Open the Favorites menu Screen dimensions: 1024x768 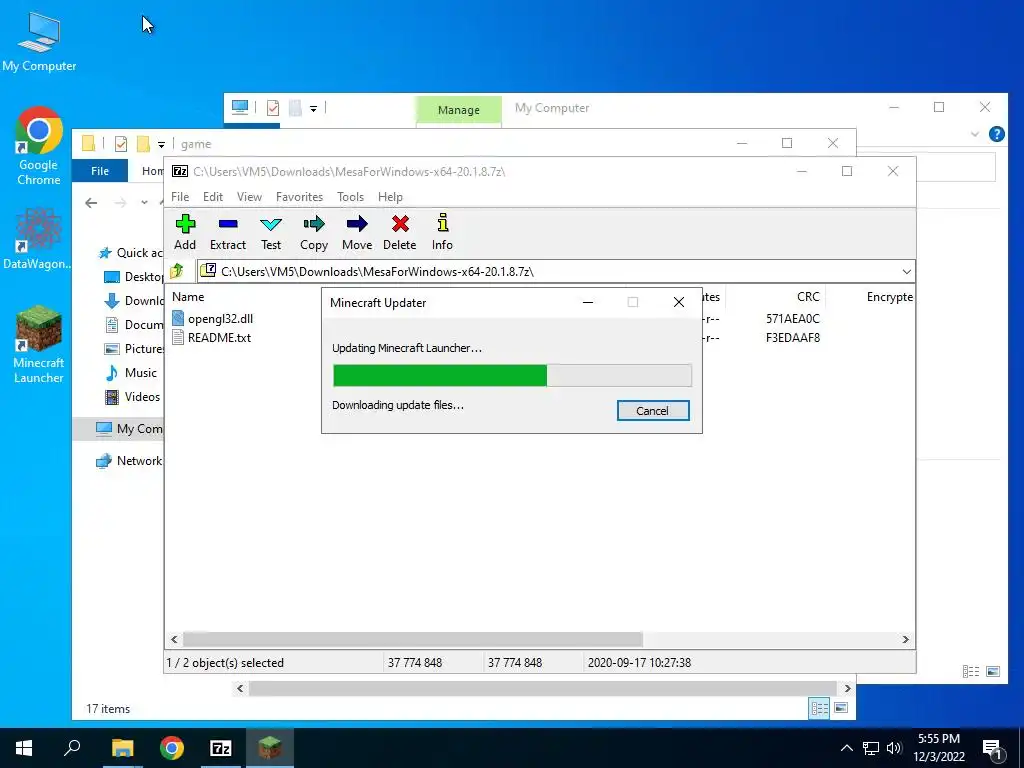click(299, 197)
